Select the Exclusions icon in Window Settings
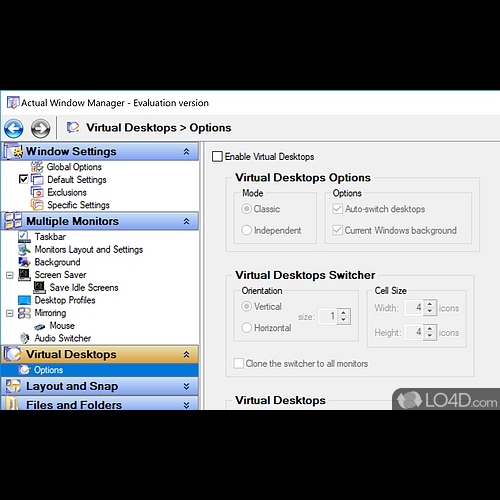 pos(37,192)
